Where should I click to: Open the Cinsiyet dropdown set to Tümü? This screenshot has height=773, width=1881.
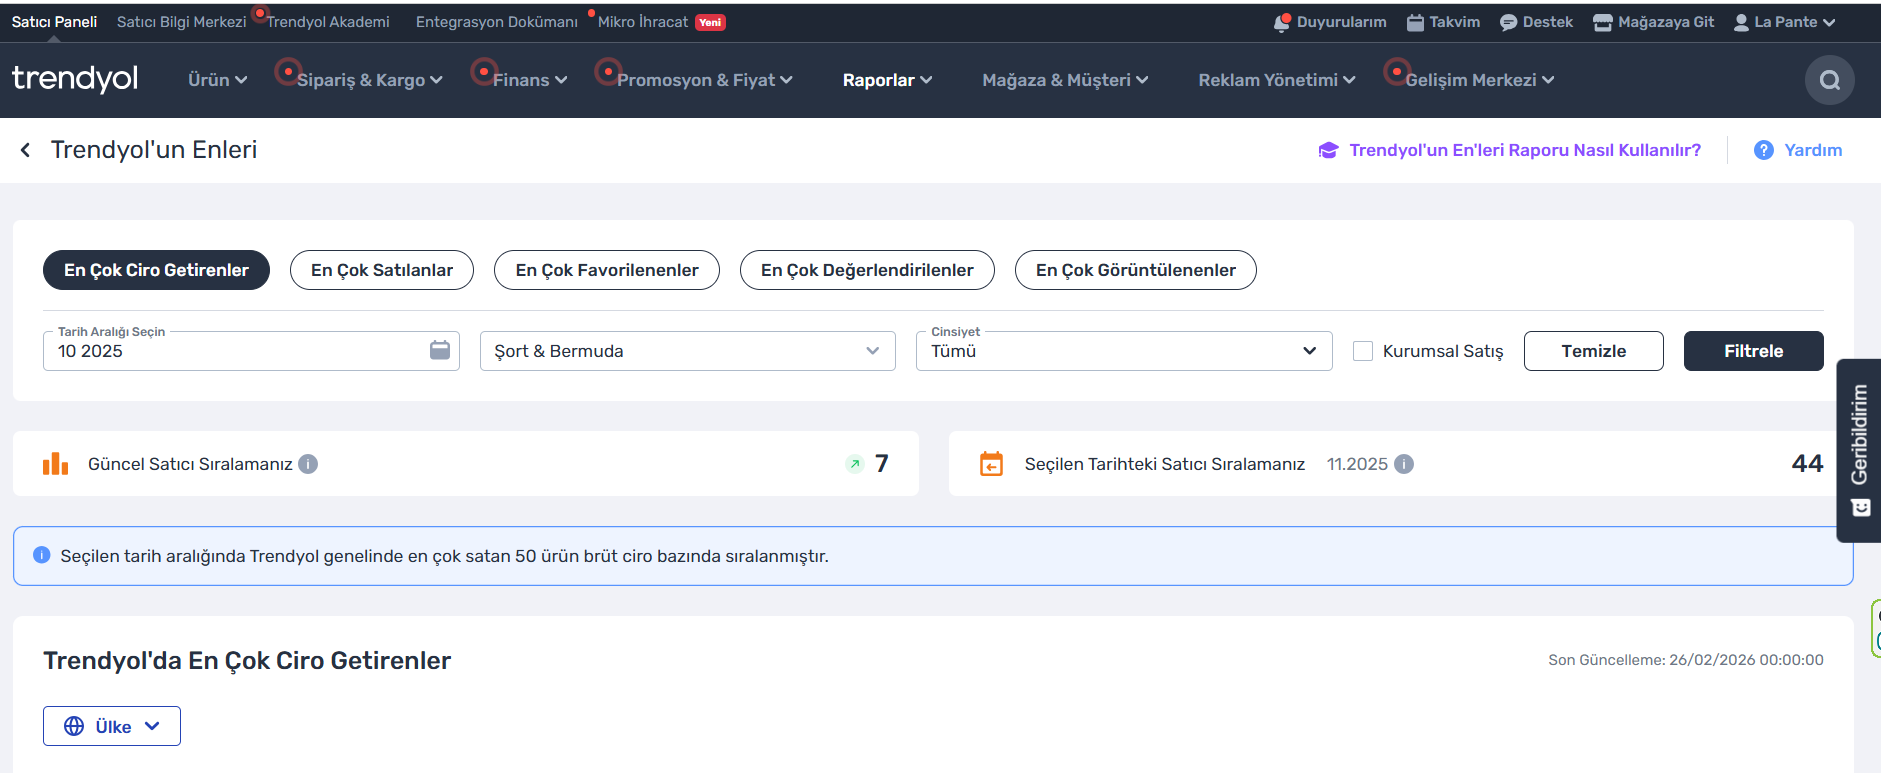pyautogui.click(x=1124, y=351)
